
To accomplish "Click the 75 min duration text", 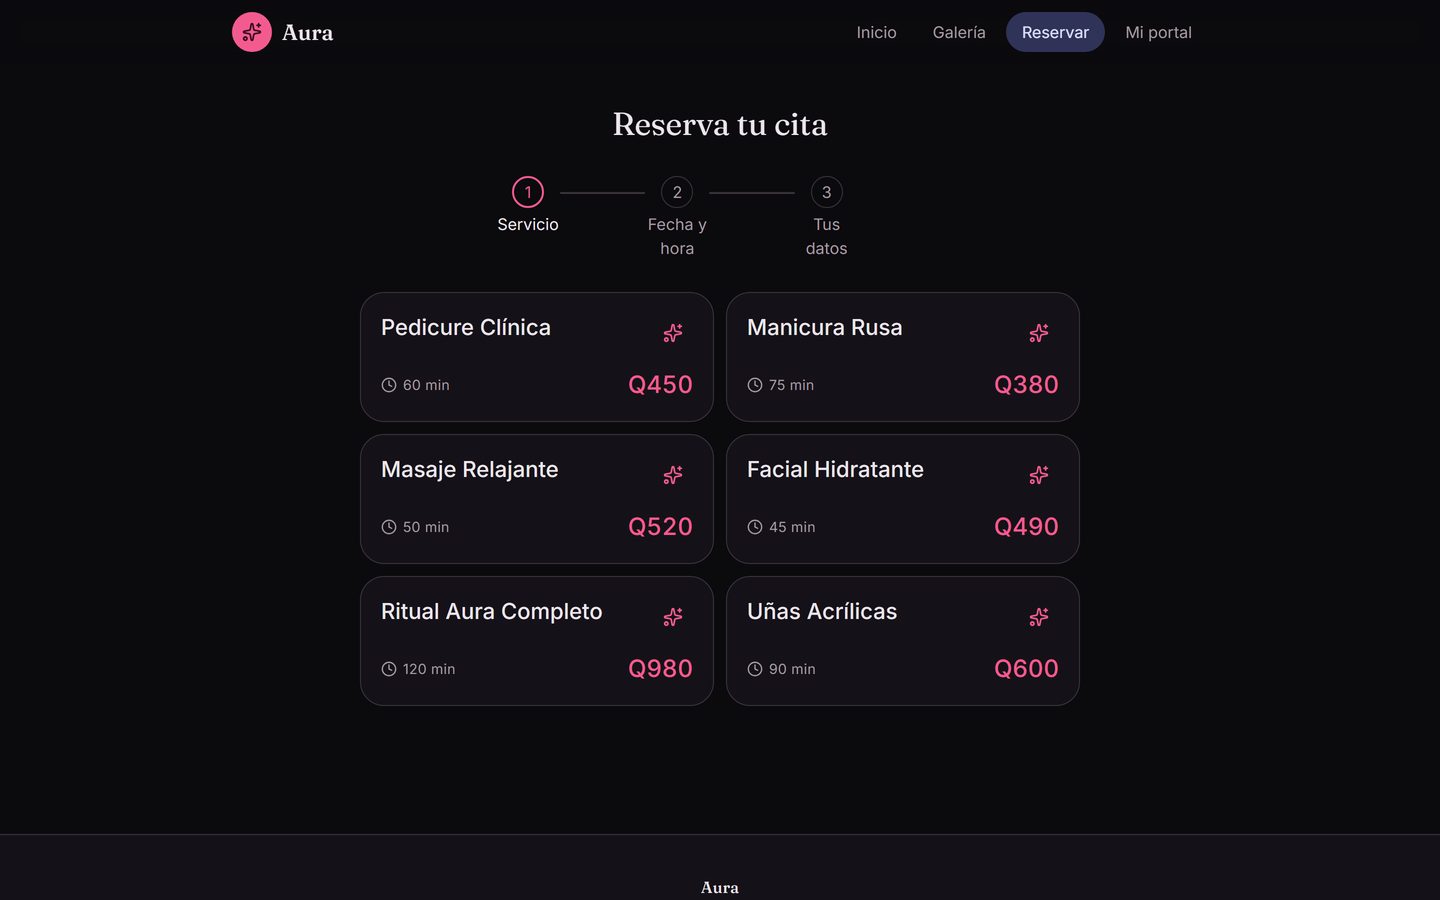I will click(x=791, y=385).
